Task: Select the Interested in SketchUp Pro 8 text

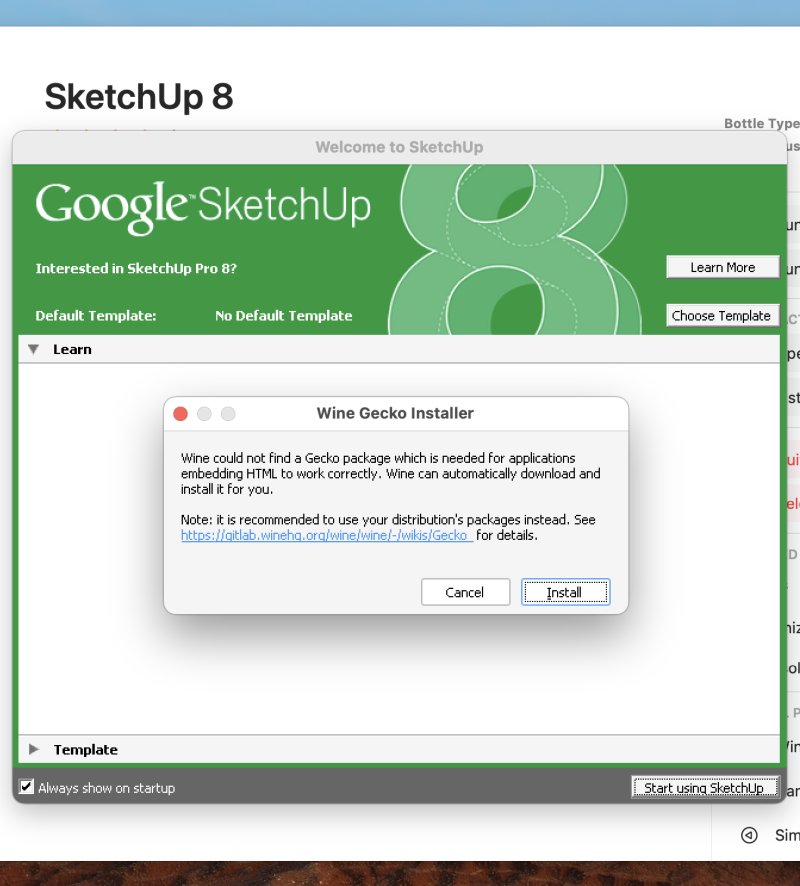Action: pyautogui.click(x=136, y=268)
